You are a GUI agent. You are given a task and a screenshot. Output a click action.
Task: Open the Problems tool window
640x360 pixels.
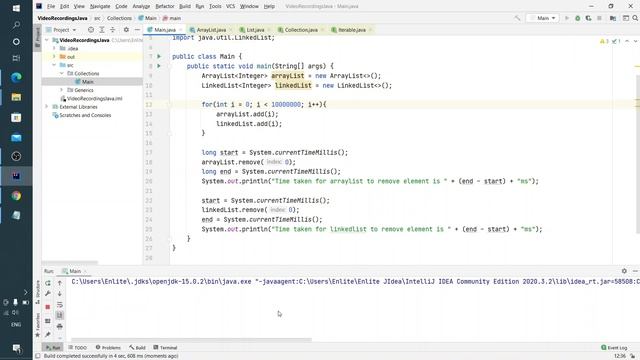tap(108, 347)
